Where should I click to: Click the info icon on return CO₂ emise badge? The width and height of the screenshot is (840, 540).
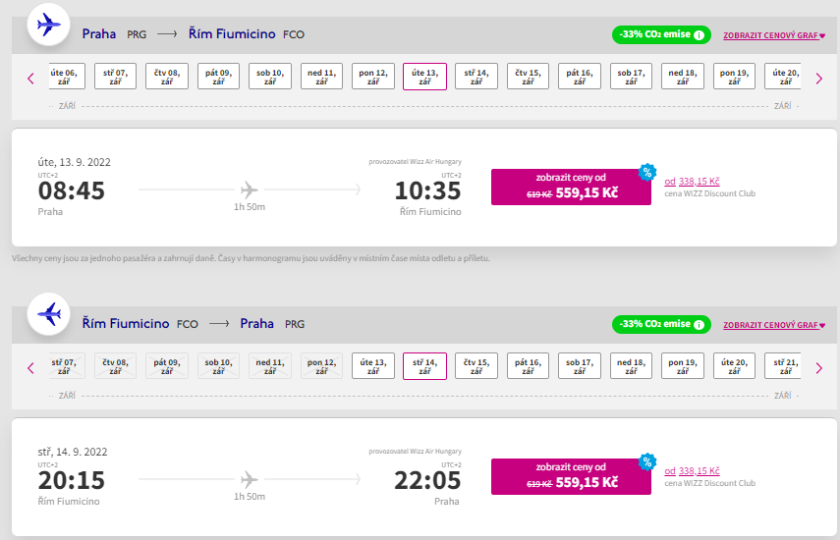click(699, 324)
